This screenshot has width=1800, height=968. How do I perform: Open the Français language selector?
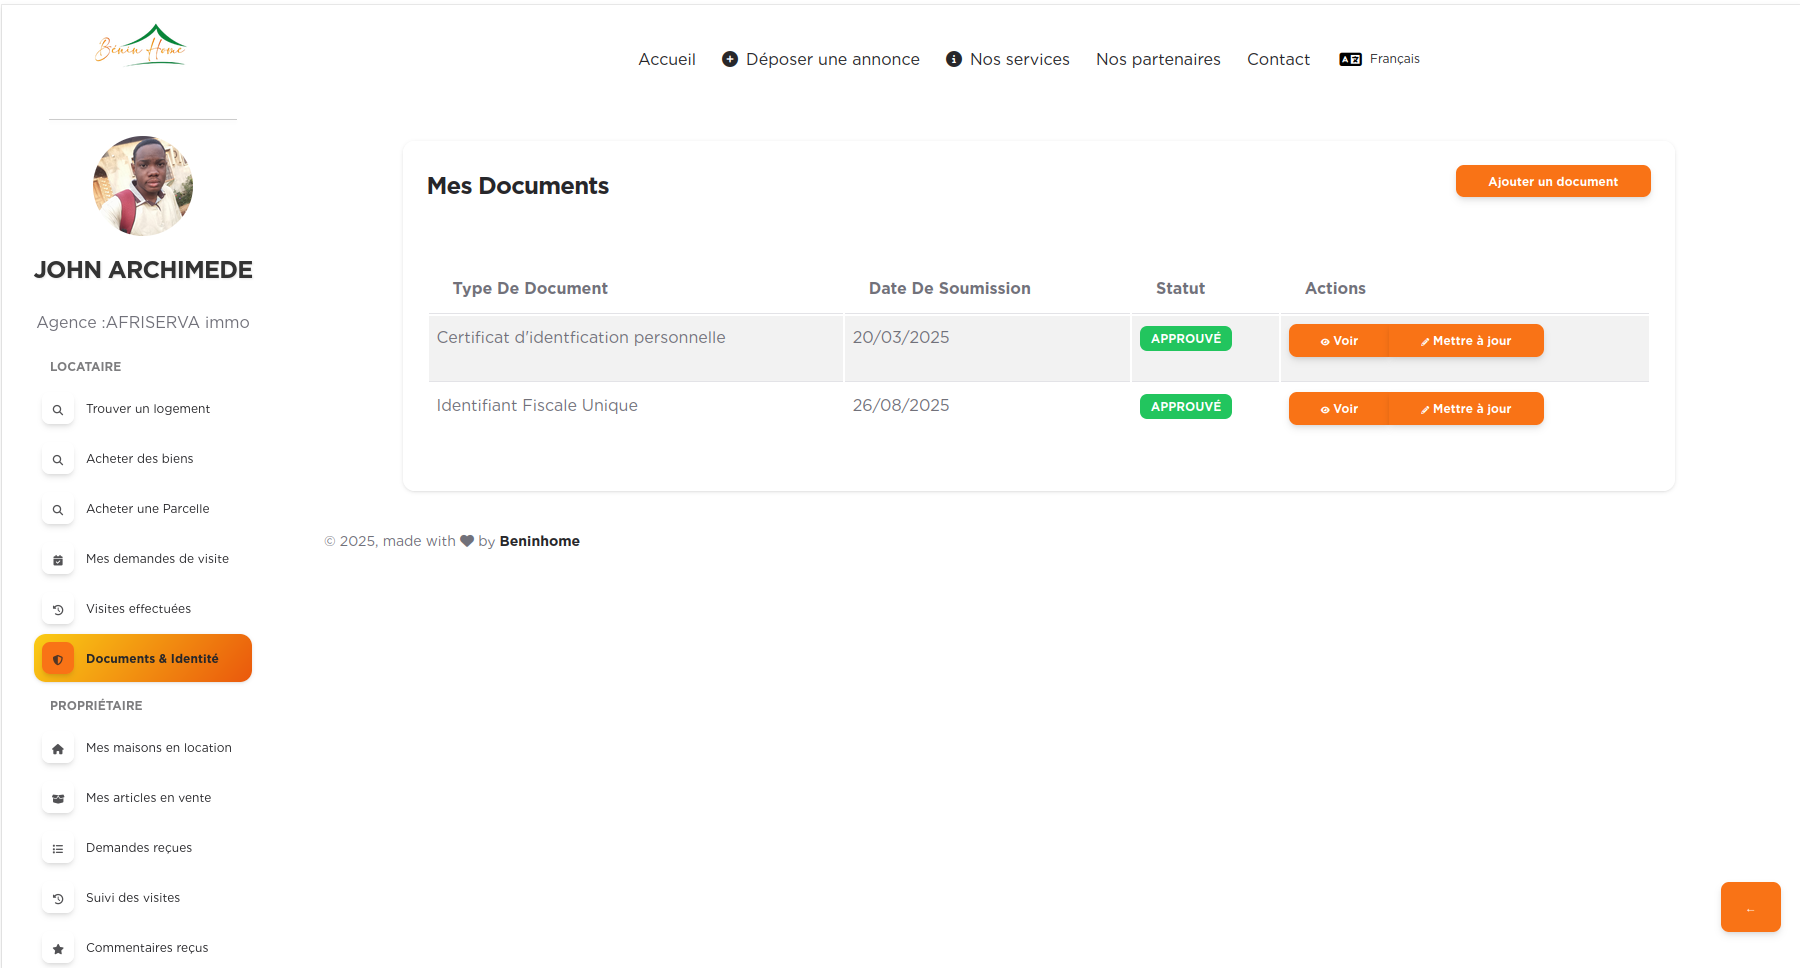click(x=1380, y=59)
